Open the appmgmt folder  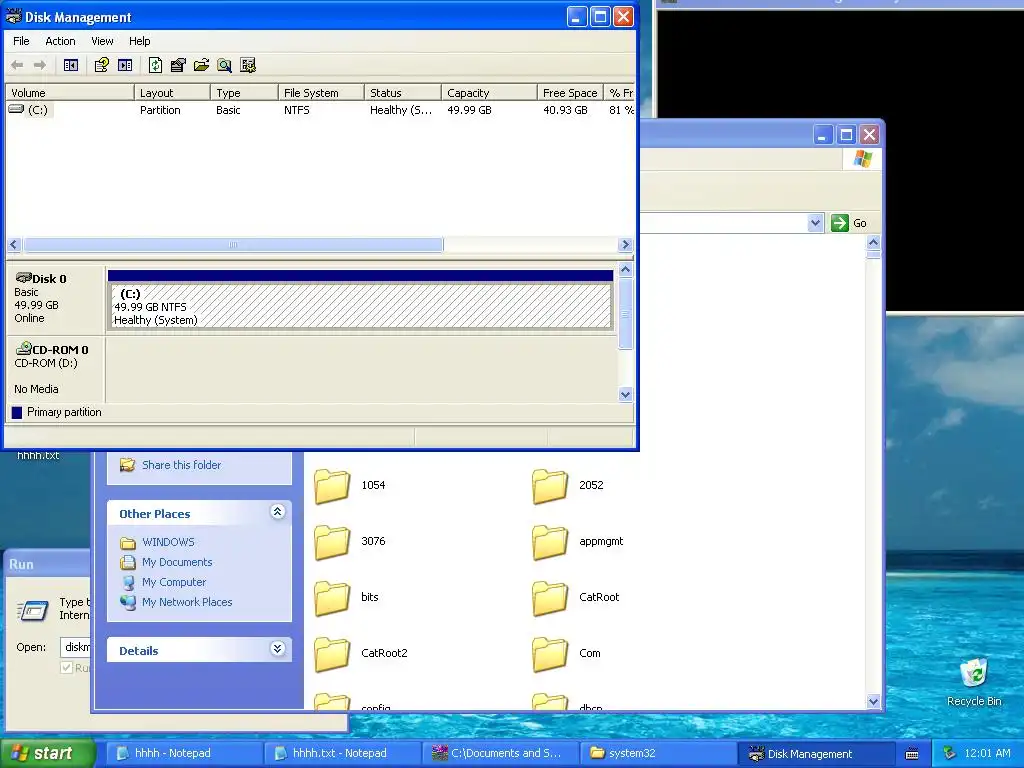click(550, 542)
